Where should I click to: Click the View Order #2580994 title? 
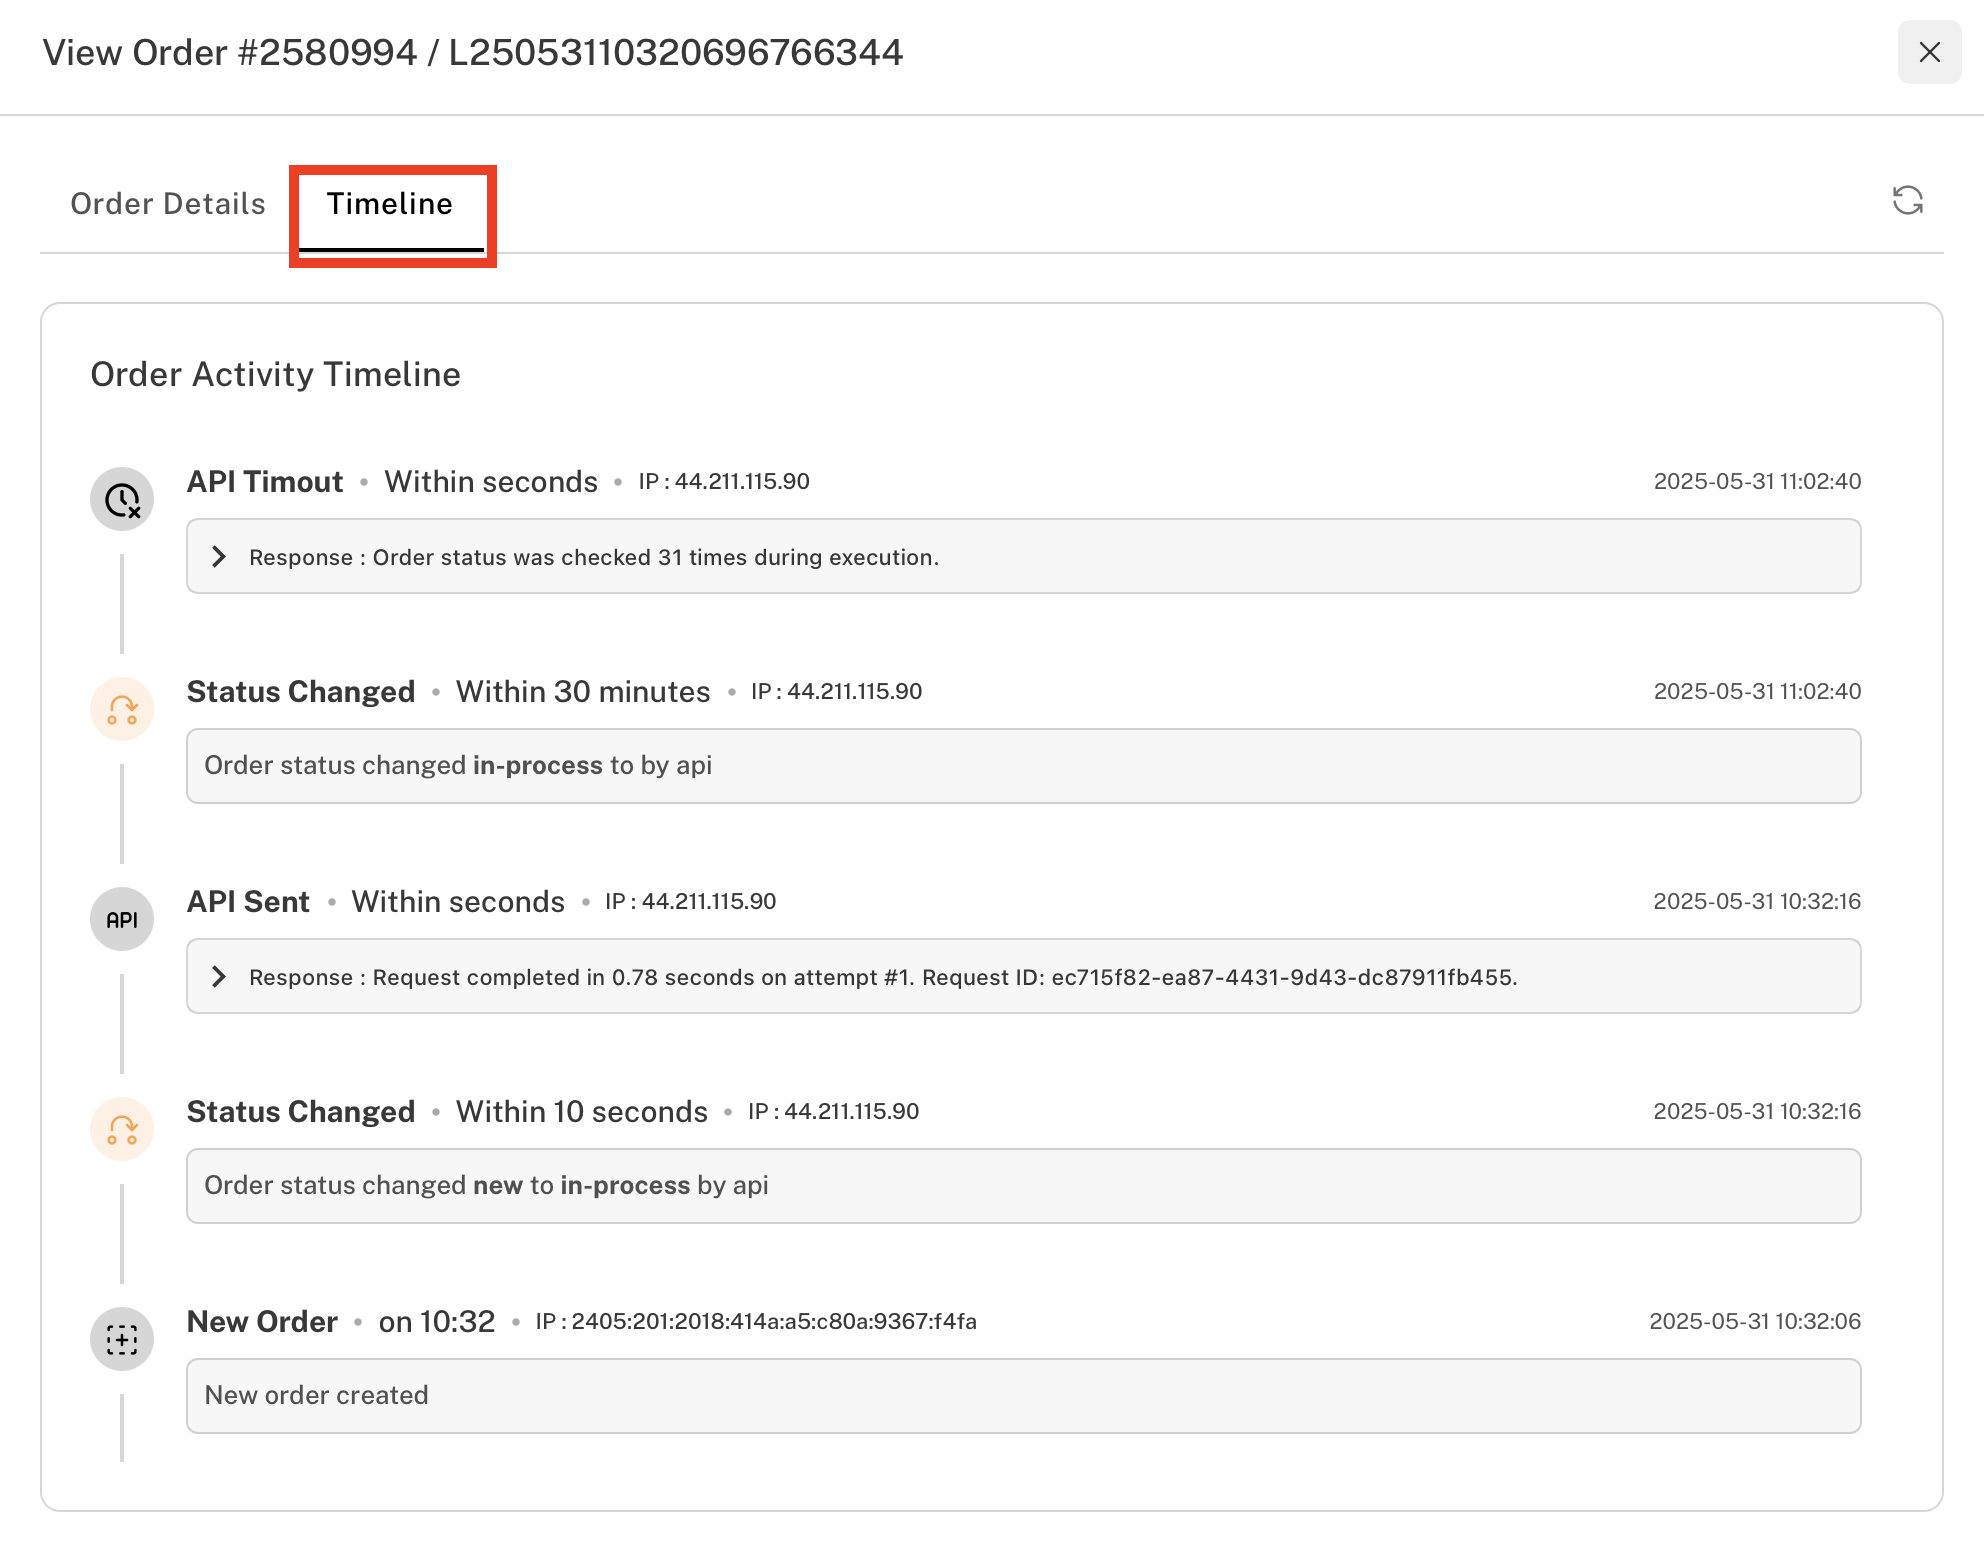pos(473,52)
